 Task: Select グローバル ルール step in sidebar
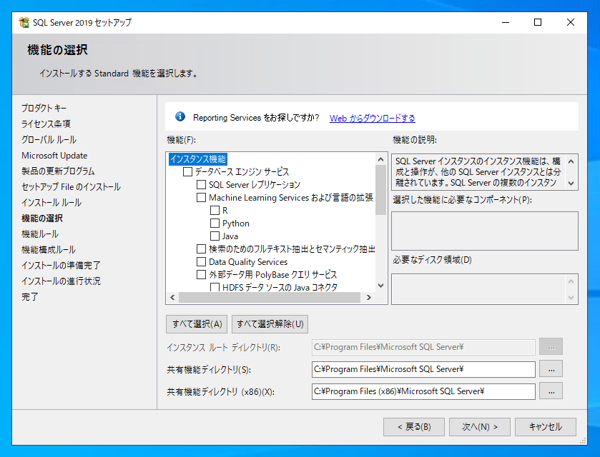(x=49, y=140)
